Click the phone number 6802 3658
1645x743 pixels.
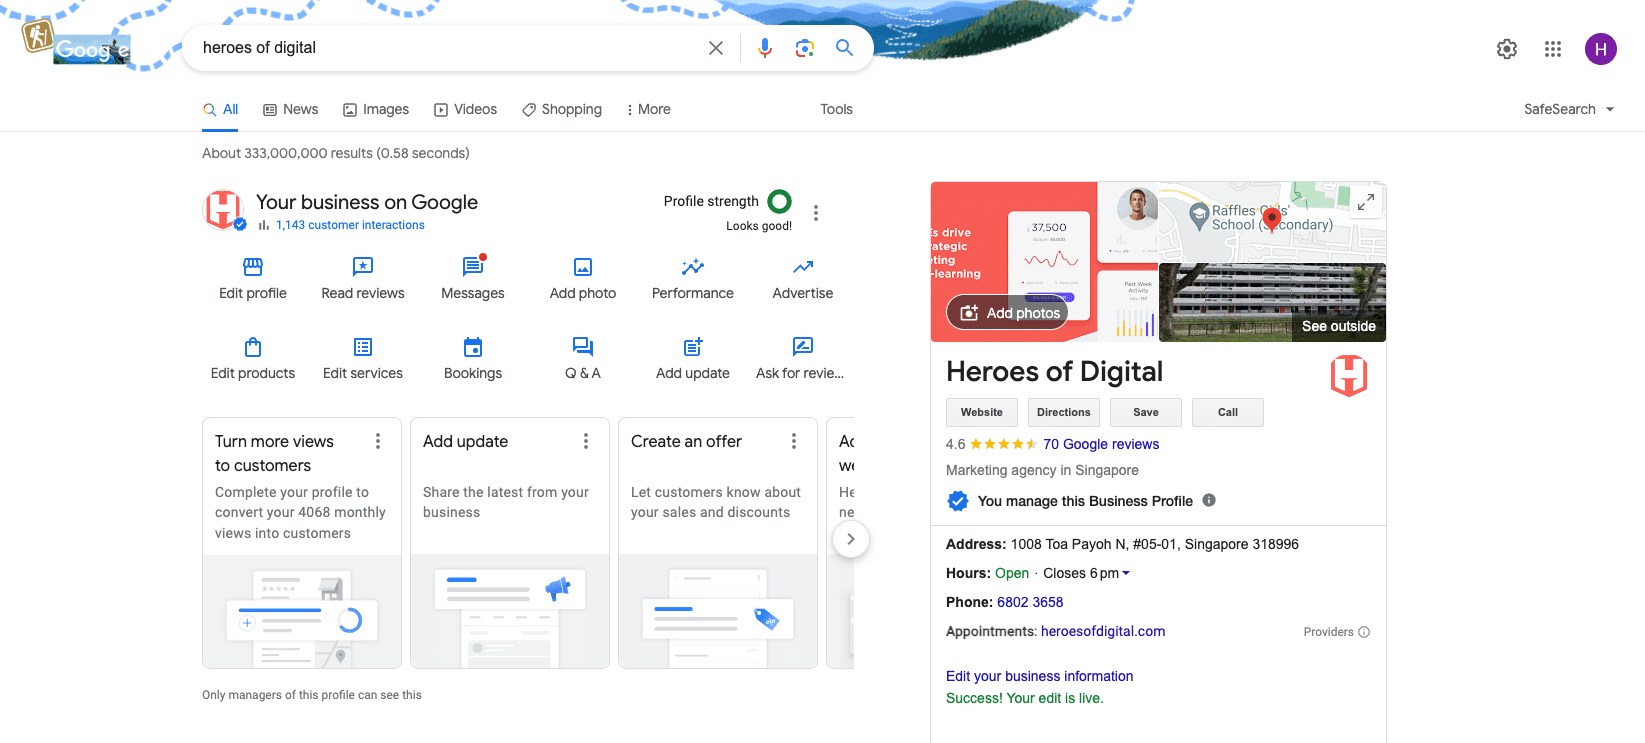point(1030,602)
